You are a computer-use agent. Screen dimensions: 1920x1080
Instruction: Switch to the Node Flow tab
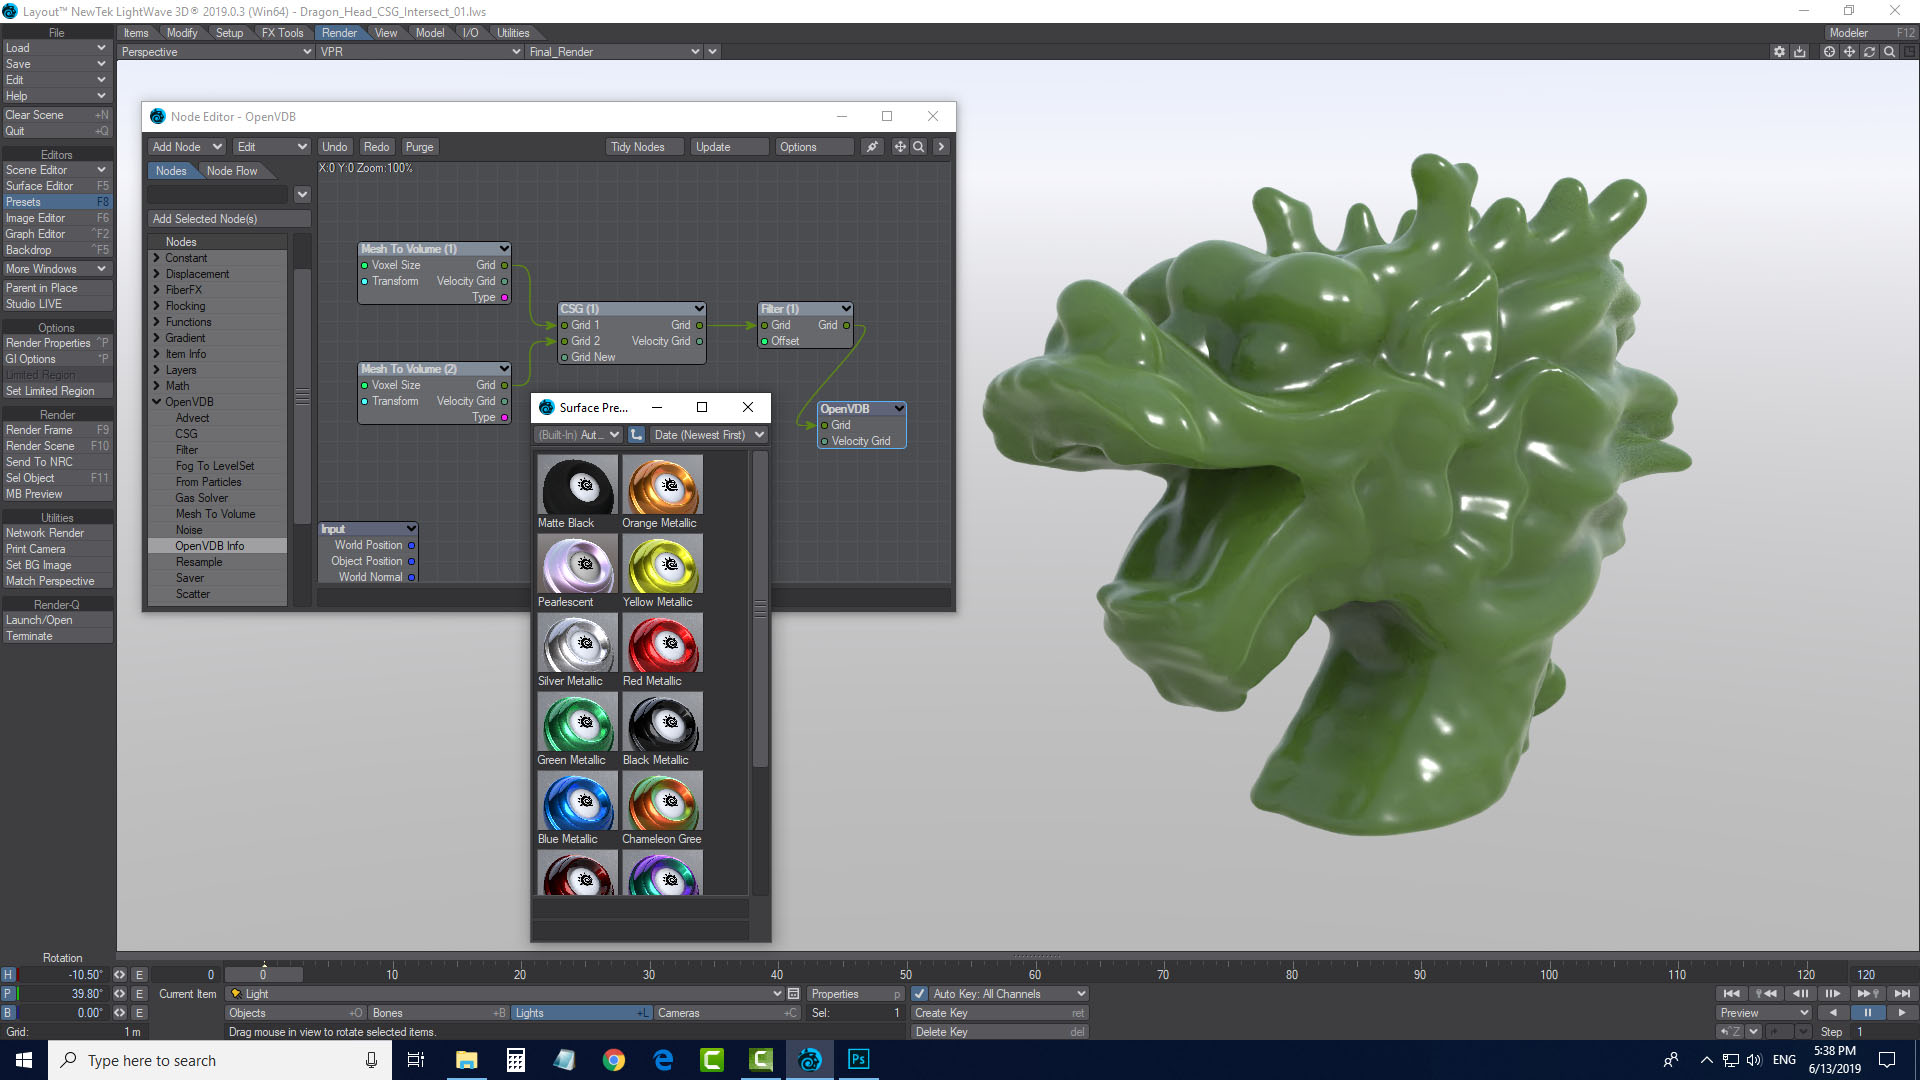(x=232, y=171)
